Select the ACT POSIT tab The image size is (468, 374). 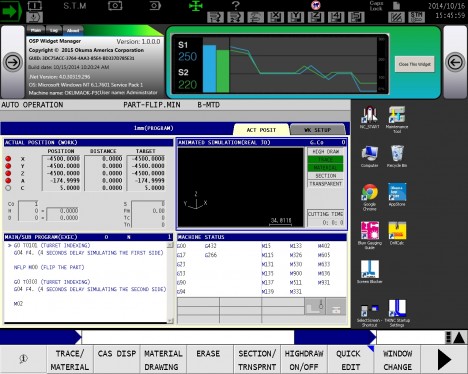coord(261,130)
